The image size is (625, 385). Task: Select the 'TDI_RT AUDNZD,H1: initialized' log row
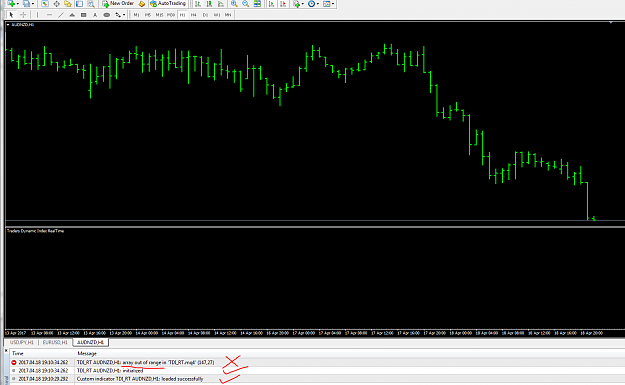pos(317,371)
